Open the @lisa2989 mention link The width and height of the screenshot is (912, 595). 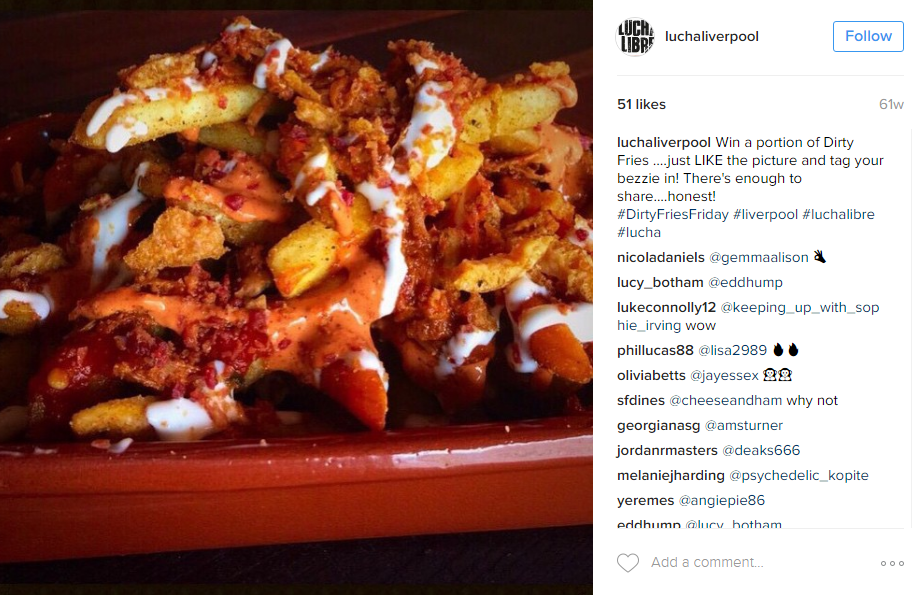click(732, 350)
